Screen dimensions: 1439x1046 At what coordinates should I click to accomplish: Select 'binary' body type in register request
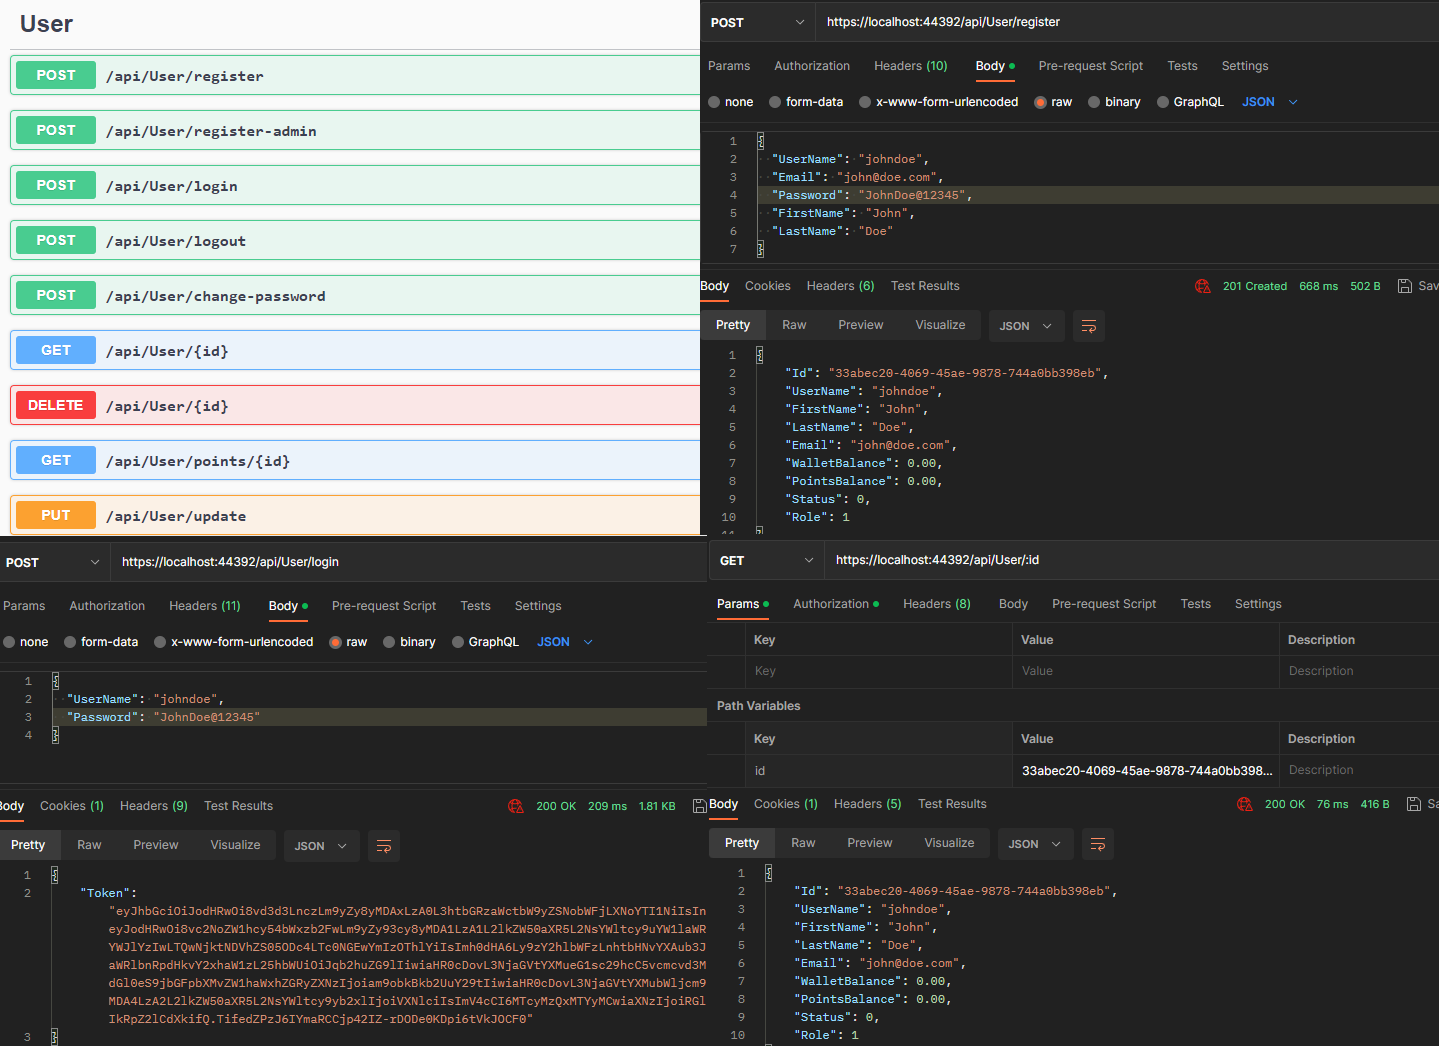click(1114, 102)
